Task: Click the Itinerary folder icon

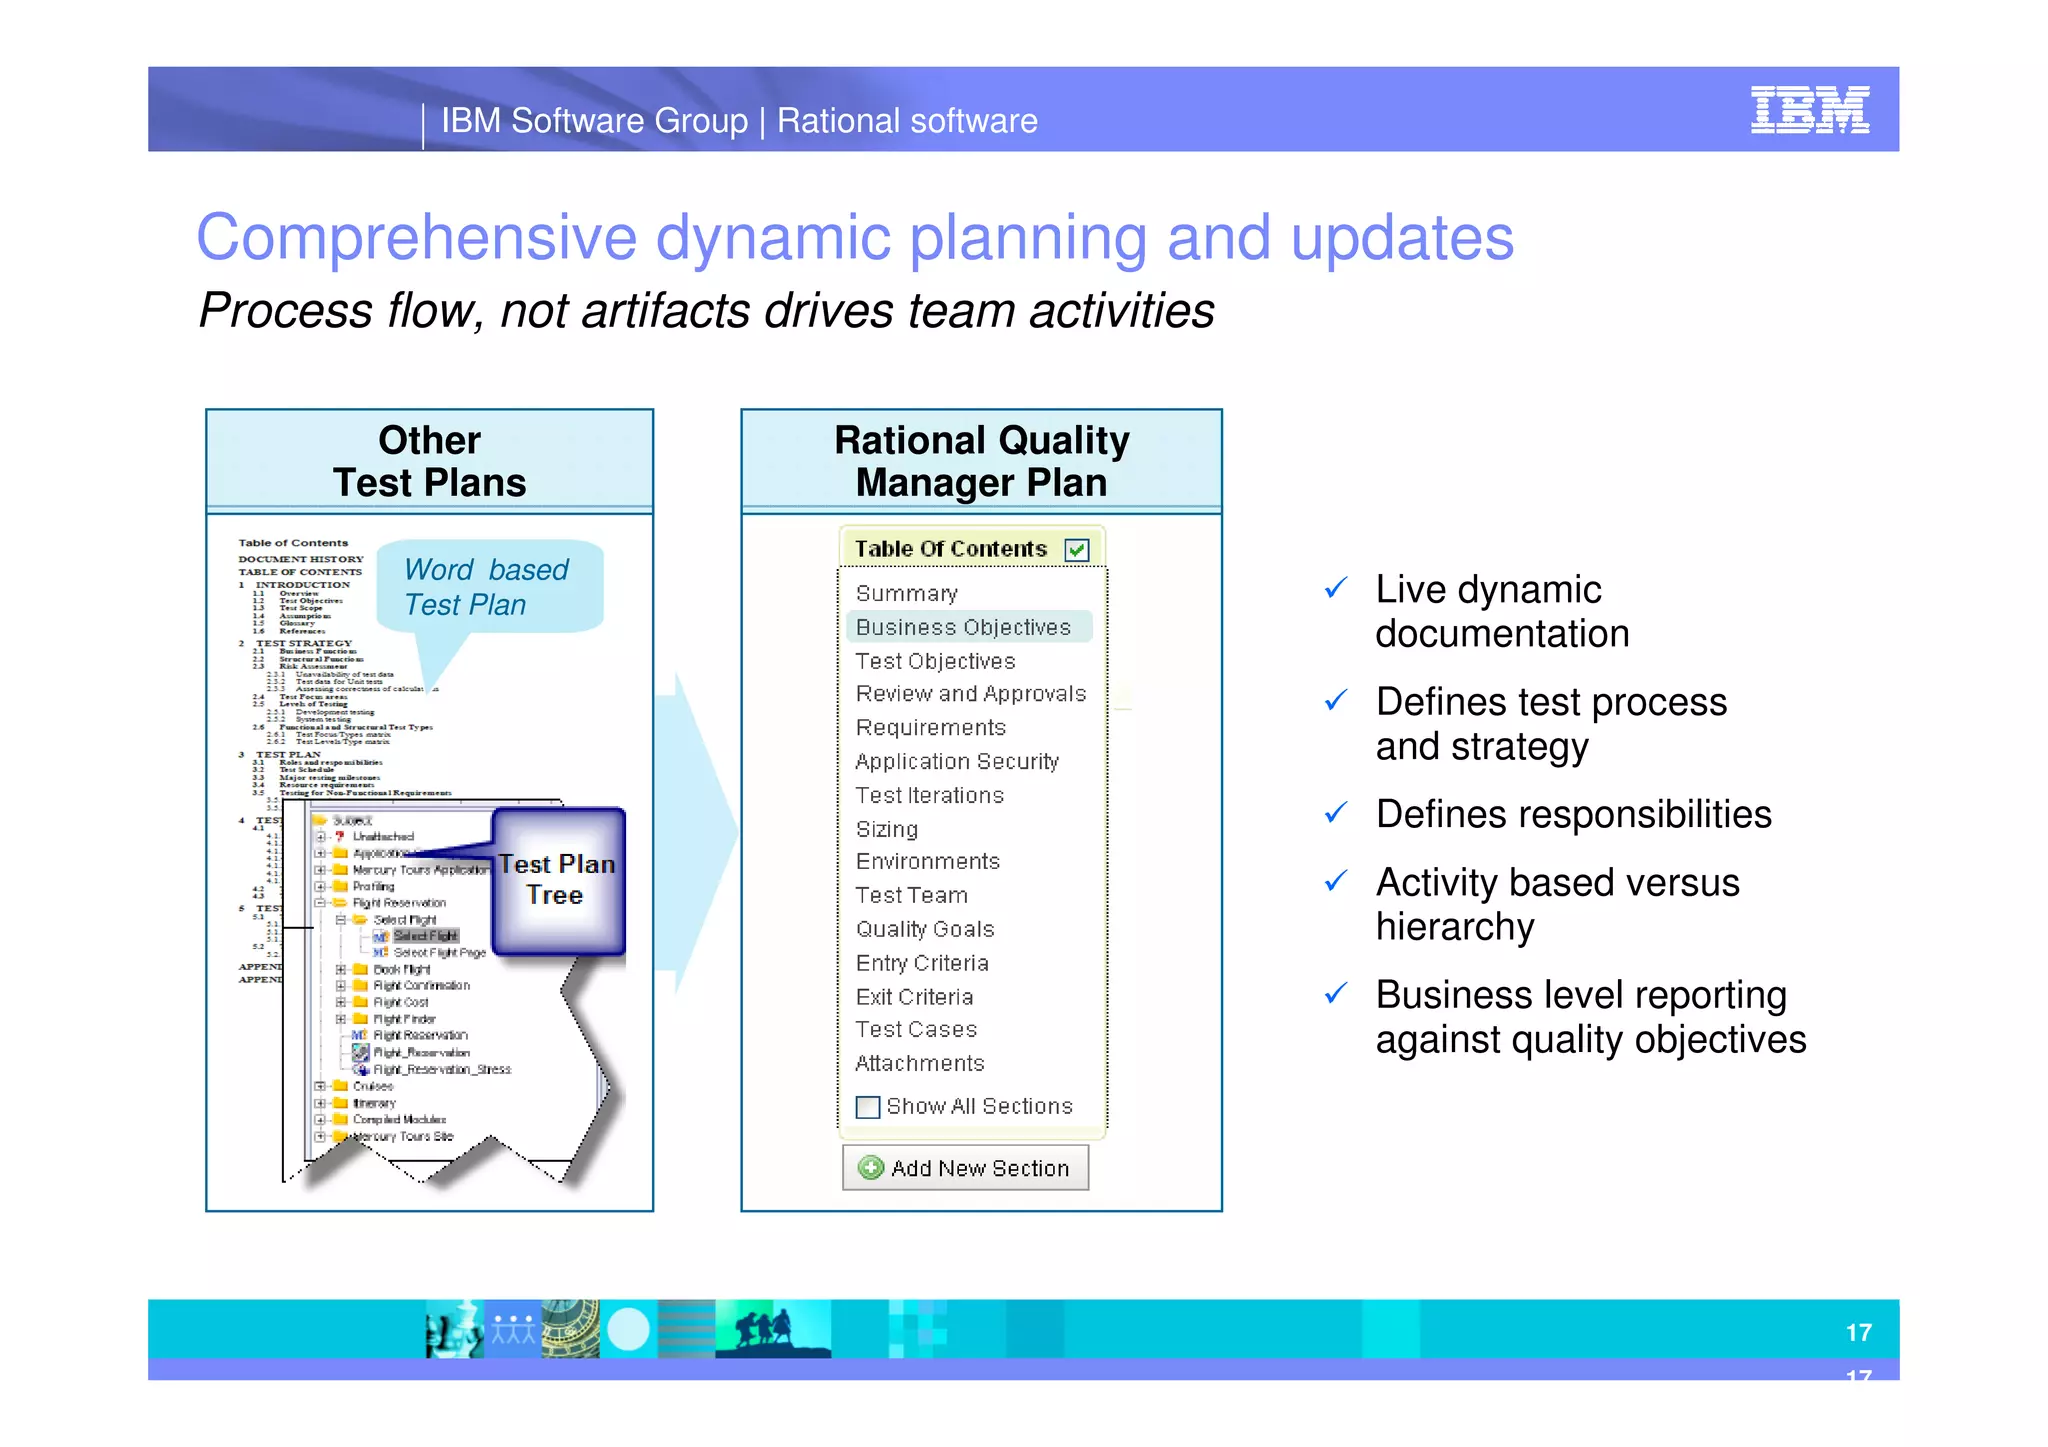Action: pyautogui.click(x=340, y=1103)
